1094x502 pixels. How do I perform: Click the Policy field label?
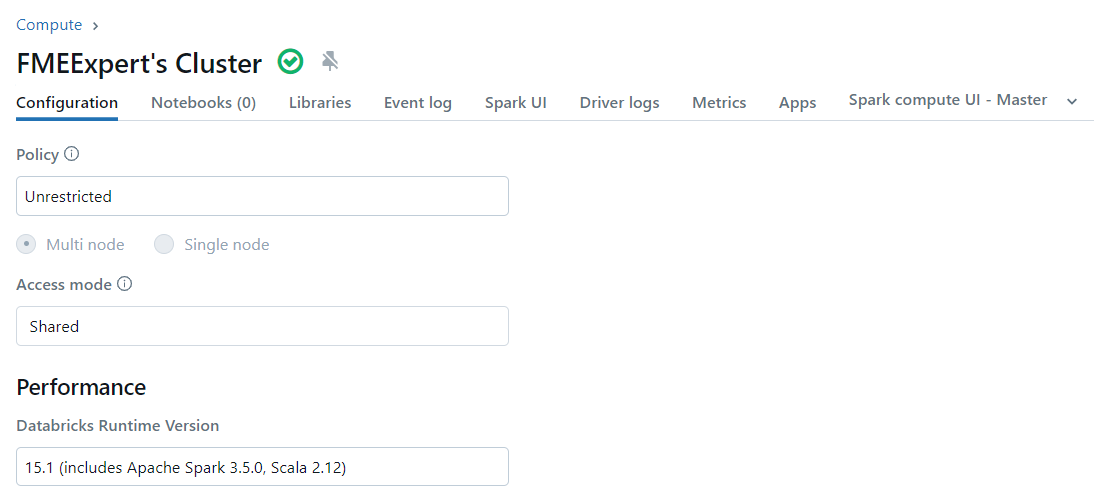click(x=38, y=155)
